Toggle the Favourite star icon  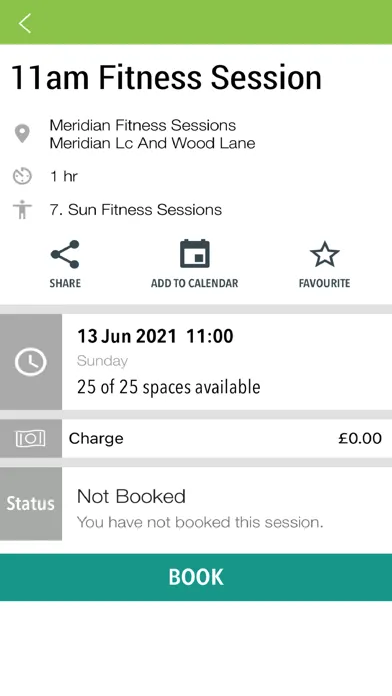(325, 254)
